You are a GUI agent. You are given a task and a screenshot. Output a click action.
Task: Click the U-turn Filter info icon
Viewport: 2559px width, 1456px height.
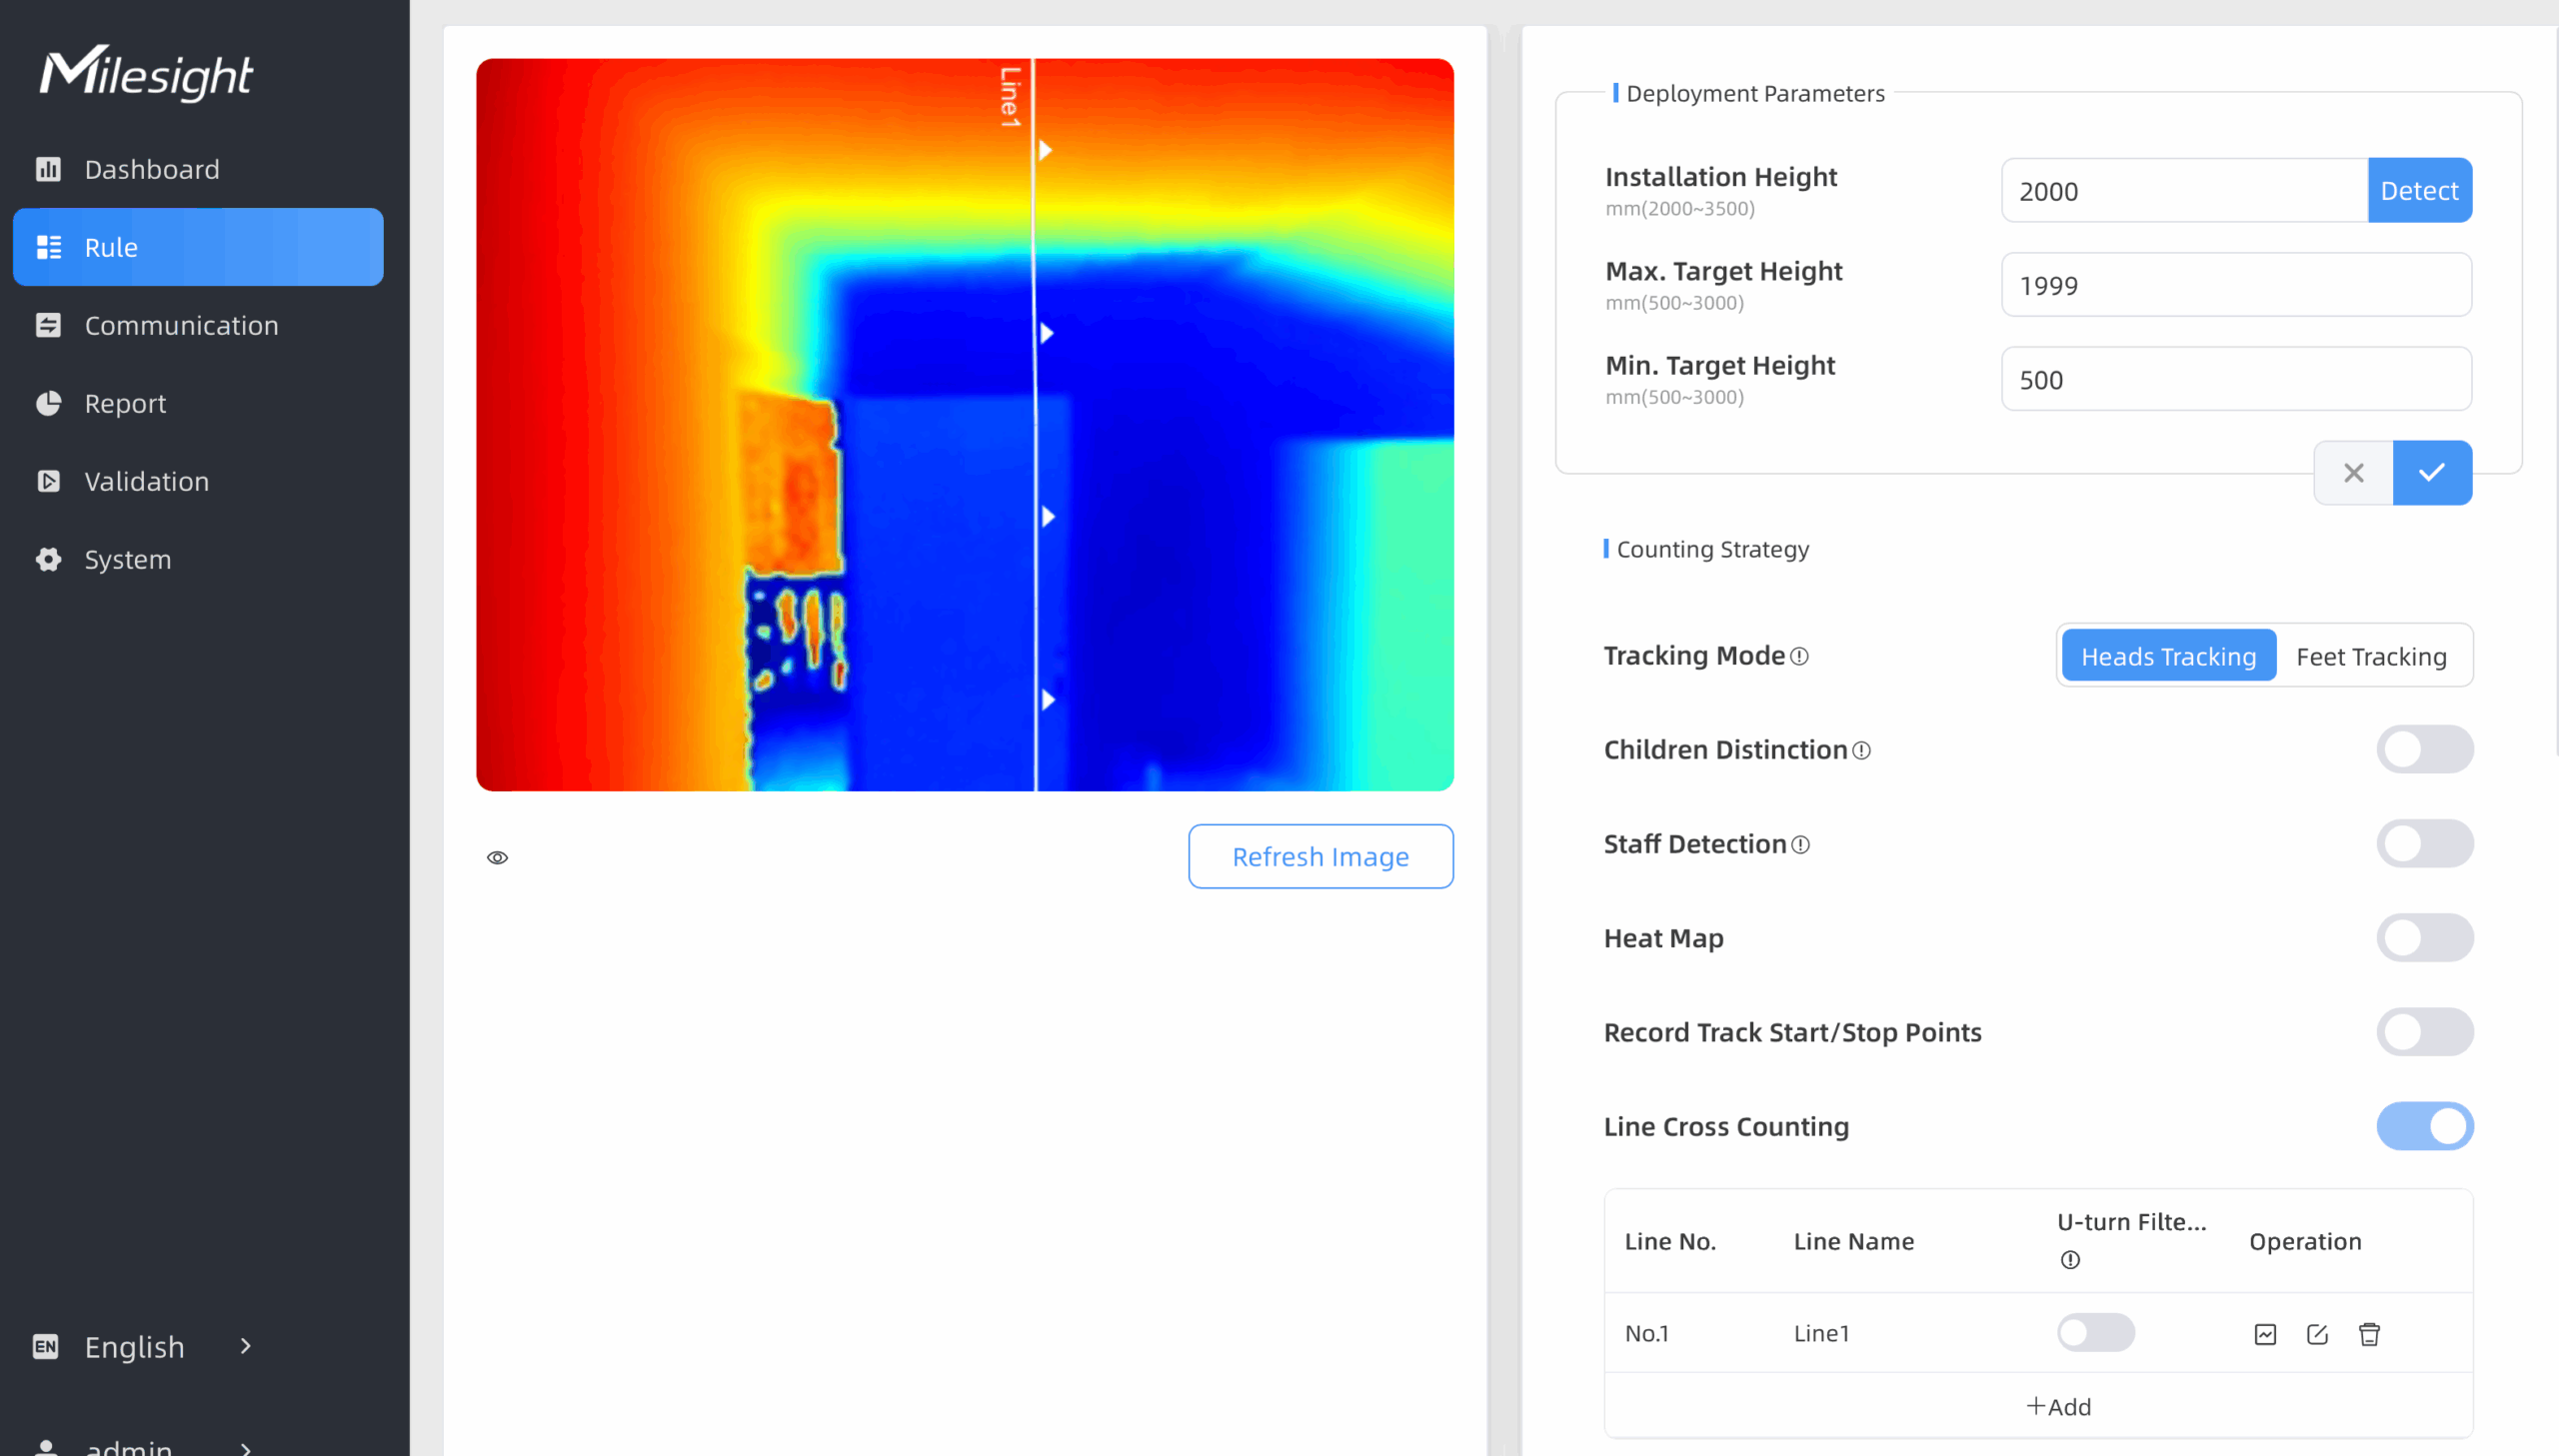coord(2070,1260)
